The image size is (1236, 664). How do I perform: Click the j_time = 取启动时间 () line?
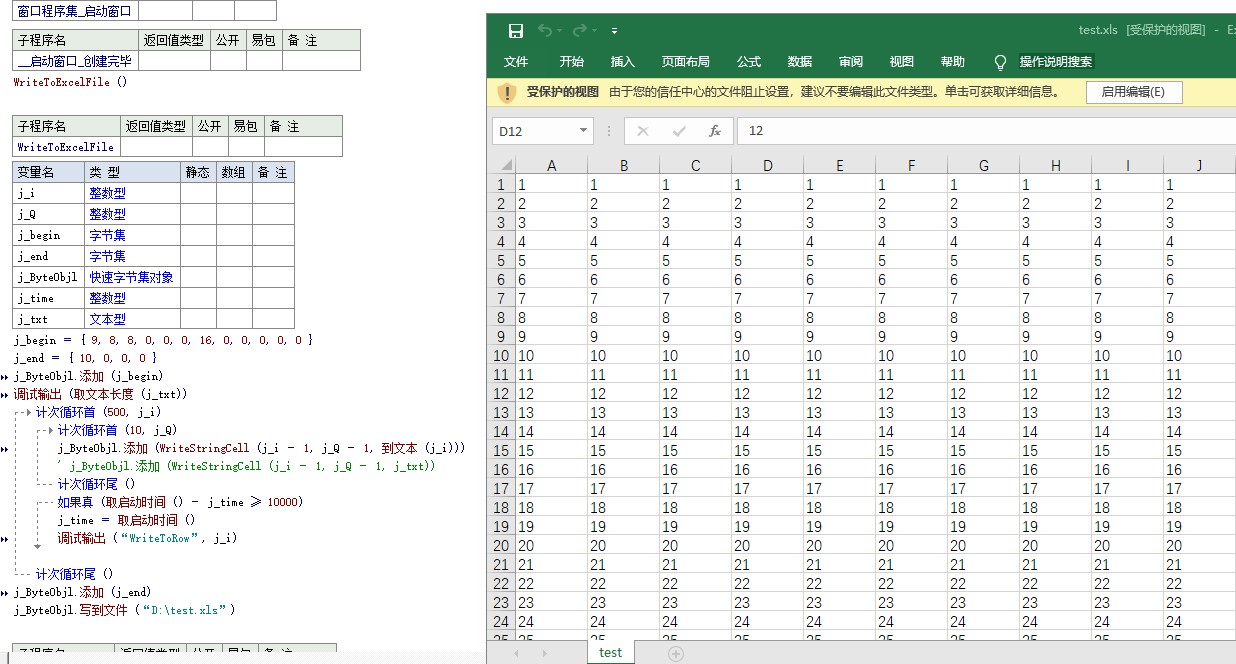coord(126,520)
